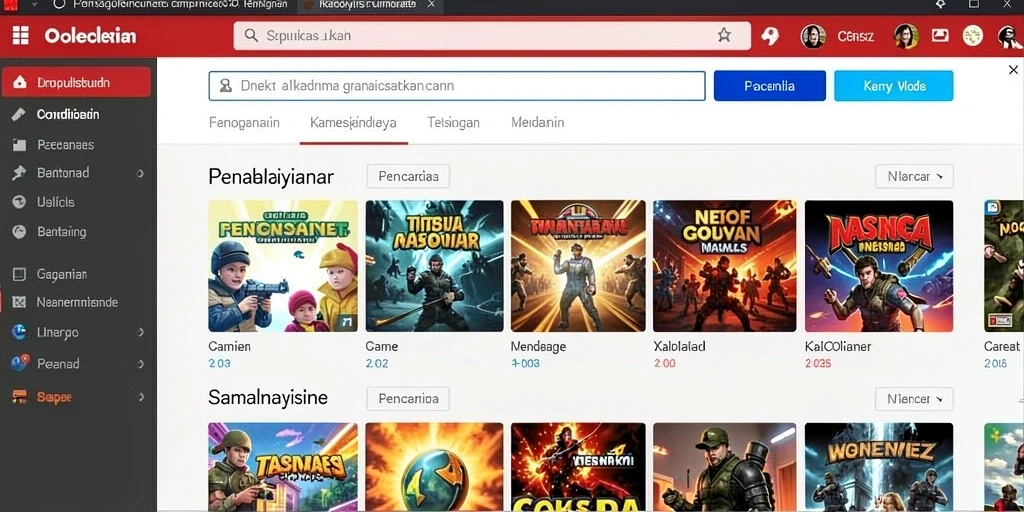Open the Titsua Nasoviar game thumbnail
The width and height of the screenshot is (1024, 512).
coord(434,266)
